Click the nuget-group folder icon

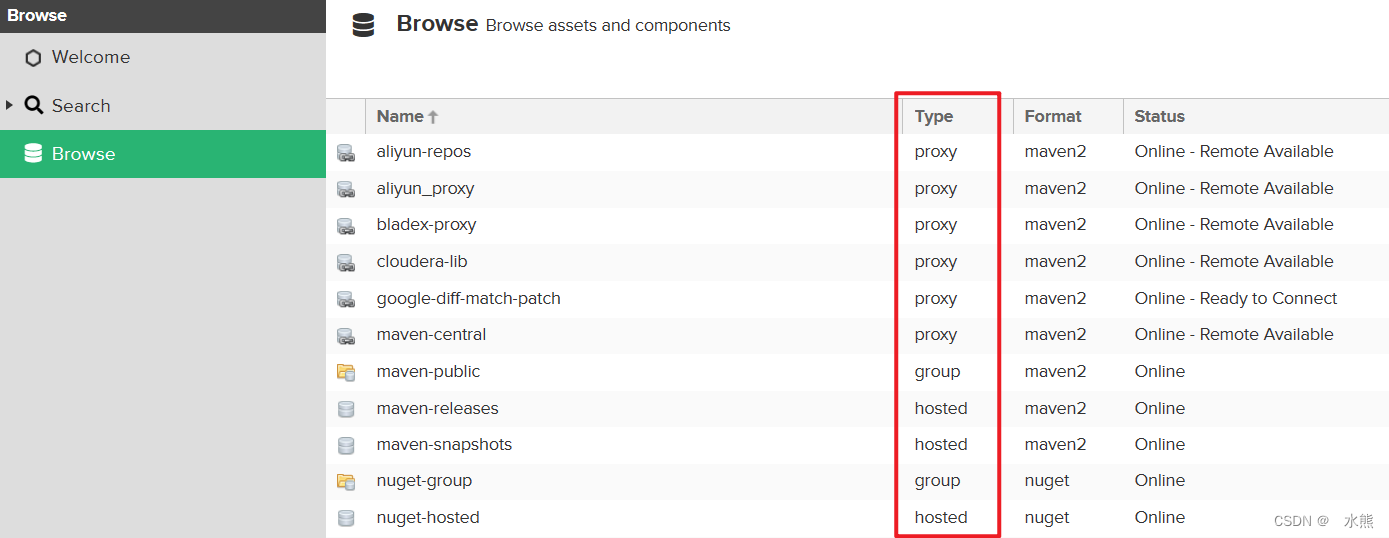click(346, 482)
